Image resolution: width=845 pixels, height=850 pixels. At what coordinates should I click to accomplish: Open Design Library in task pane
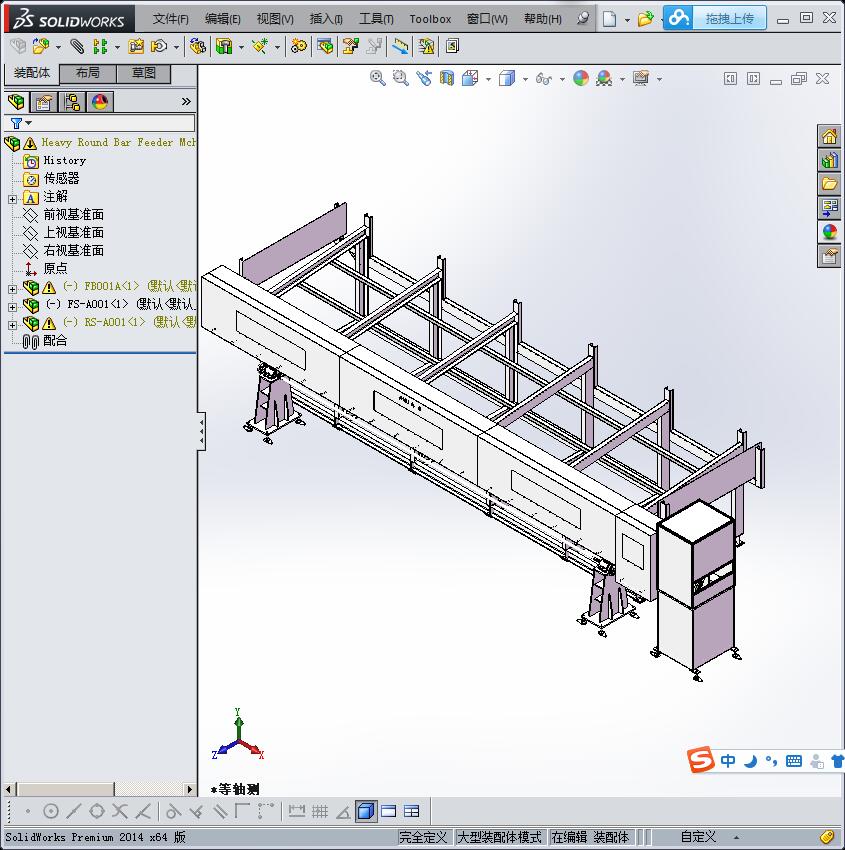(829, 160)
